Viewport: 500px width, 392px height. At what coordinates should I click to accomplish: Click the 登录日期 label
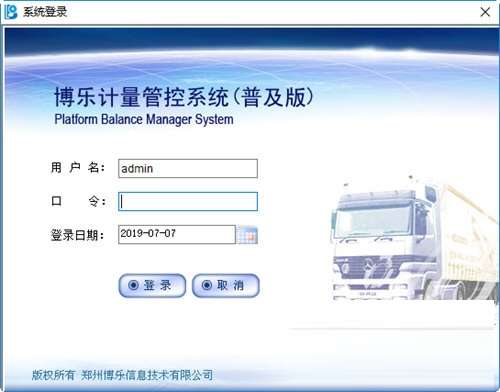tap(77, 235)
